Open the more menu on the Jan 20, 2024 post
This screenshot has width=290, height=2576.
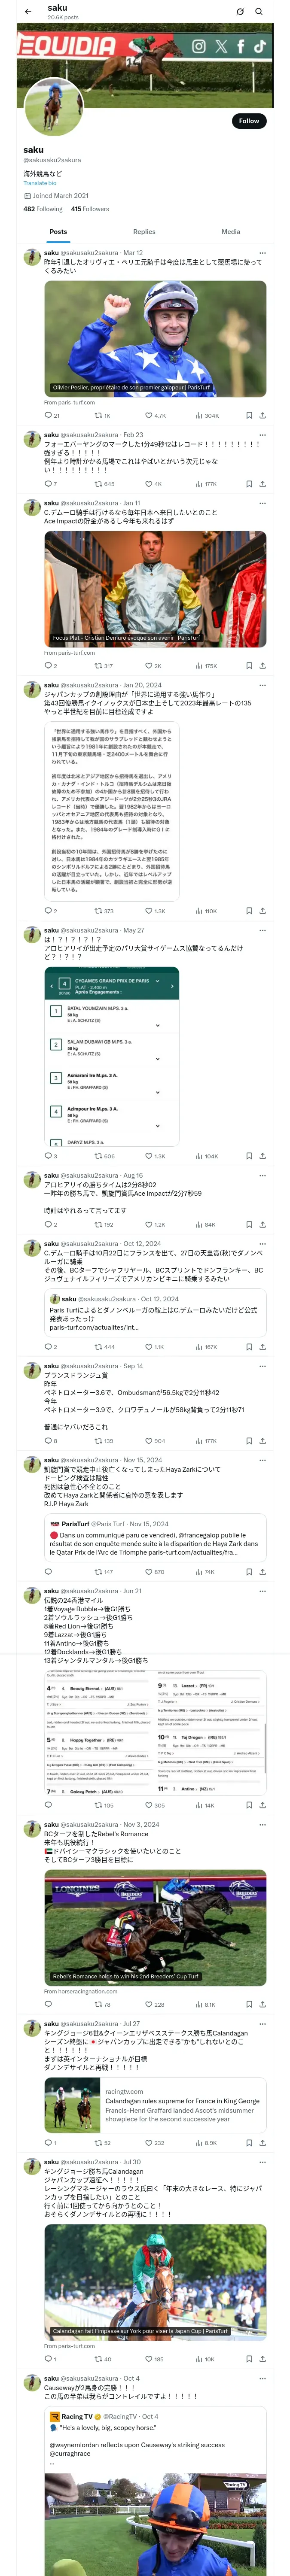pos(262,686)
